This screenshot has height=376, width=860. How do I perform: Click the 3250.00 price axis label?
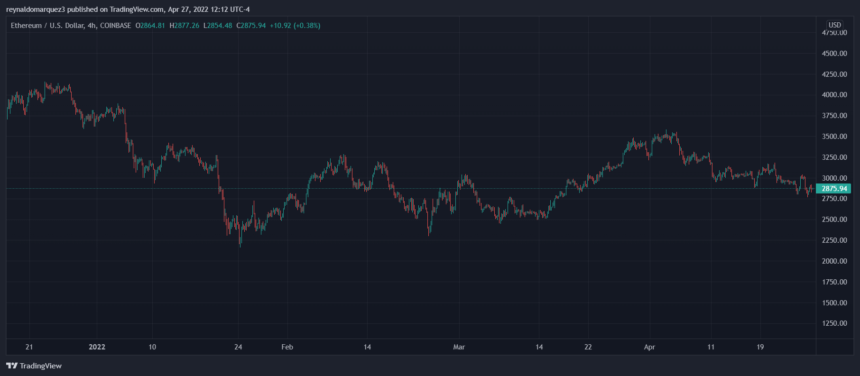coord(835,157)
